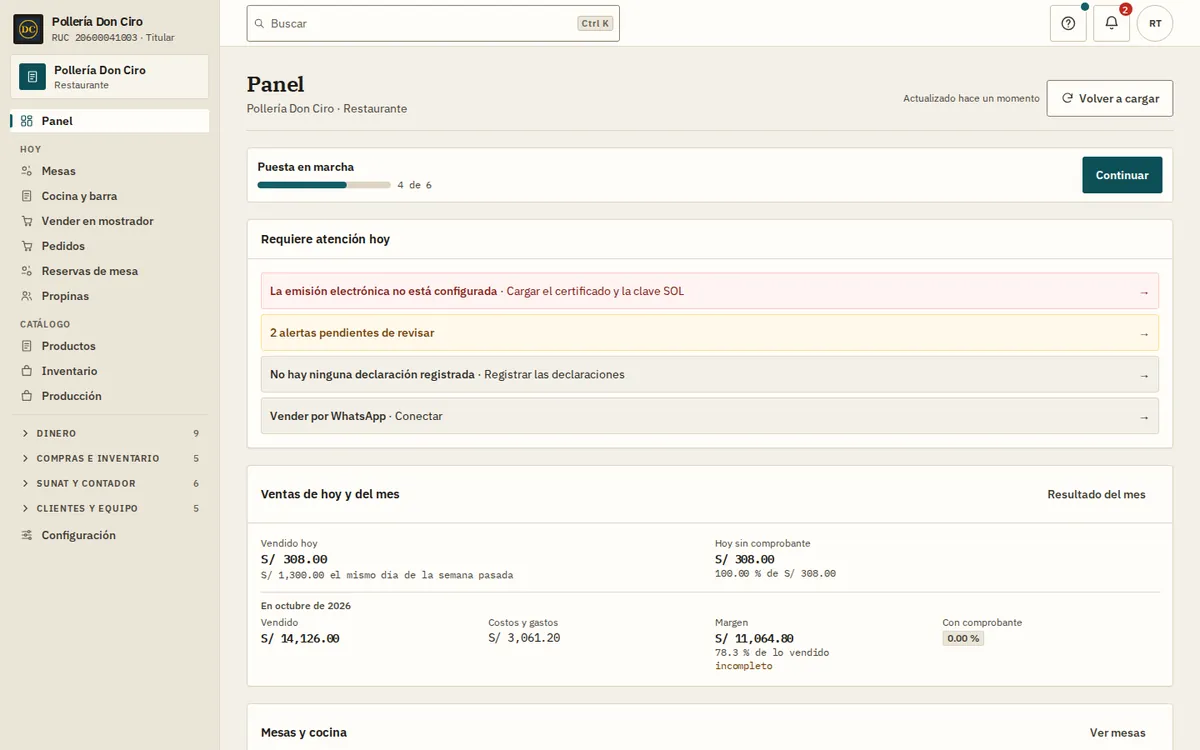The width and height of the screenshot is (1200, 750).
Task: Click the Continuar button
Action: coord(1122,175)
